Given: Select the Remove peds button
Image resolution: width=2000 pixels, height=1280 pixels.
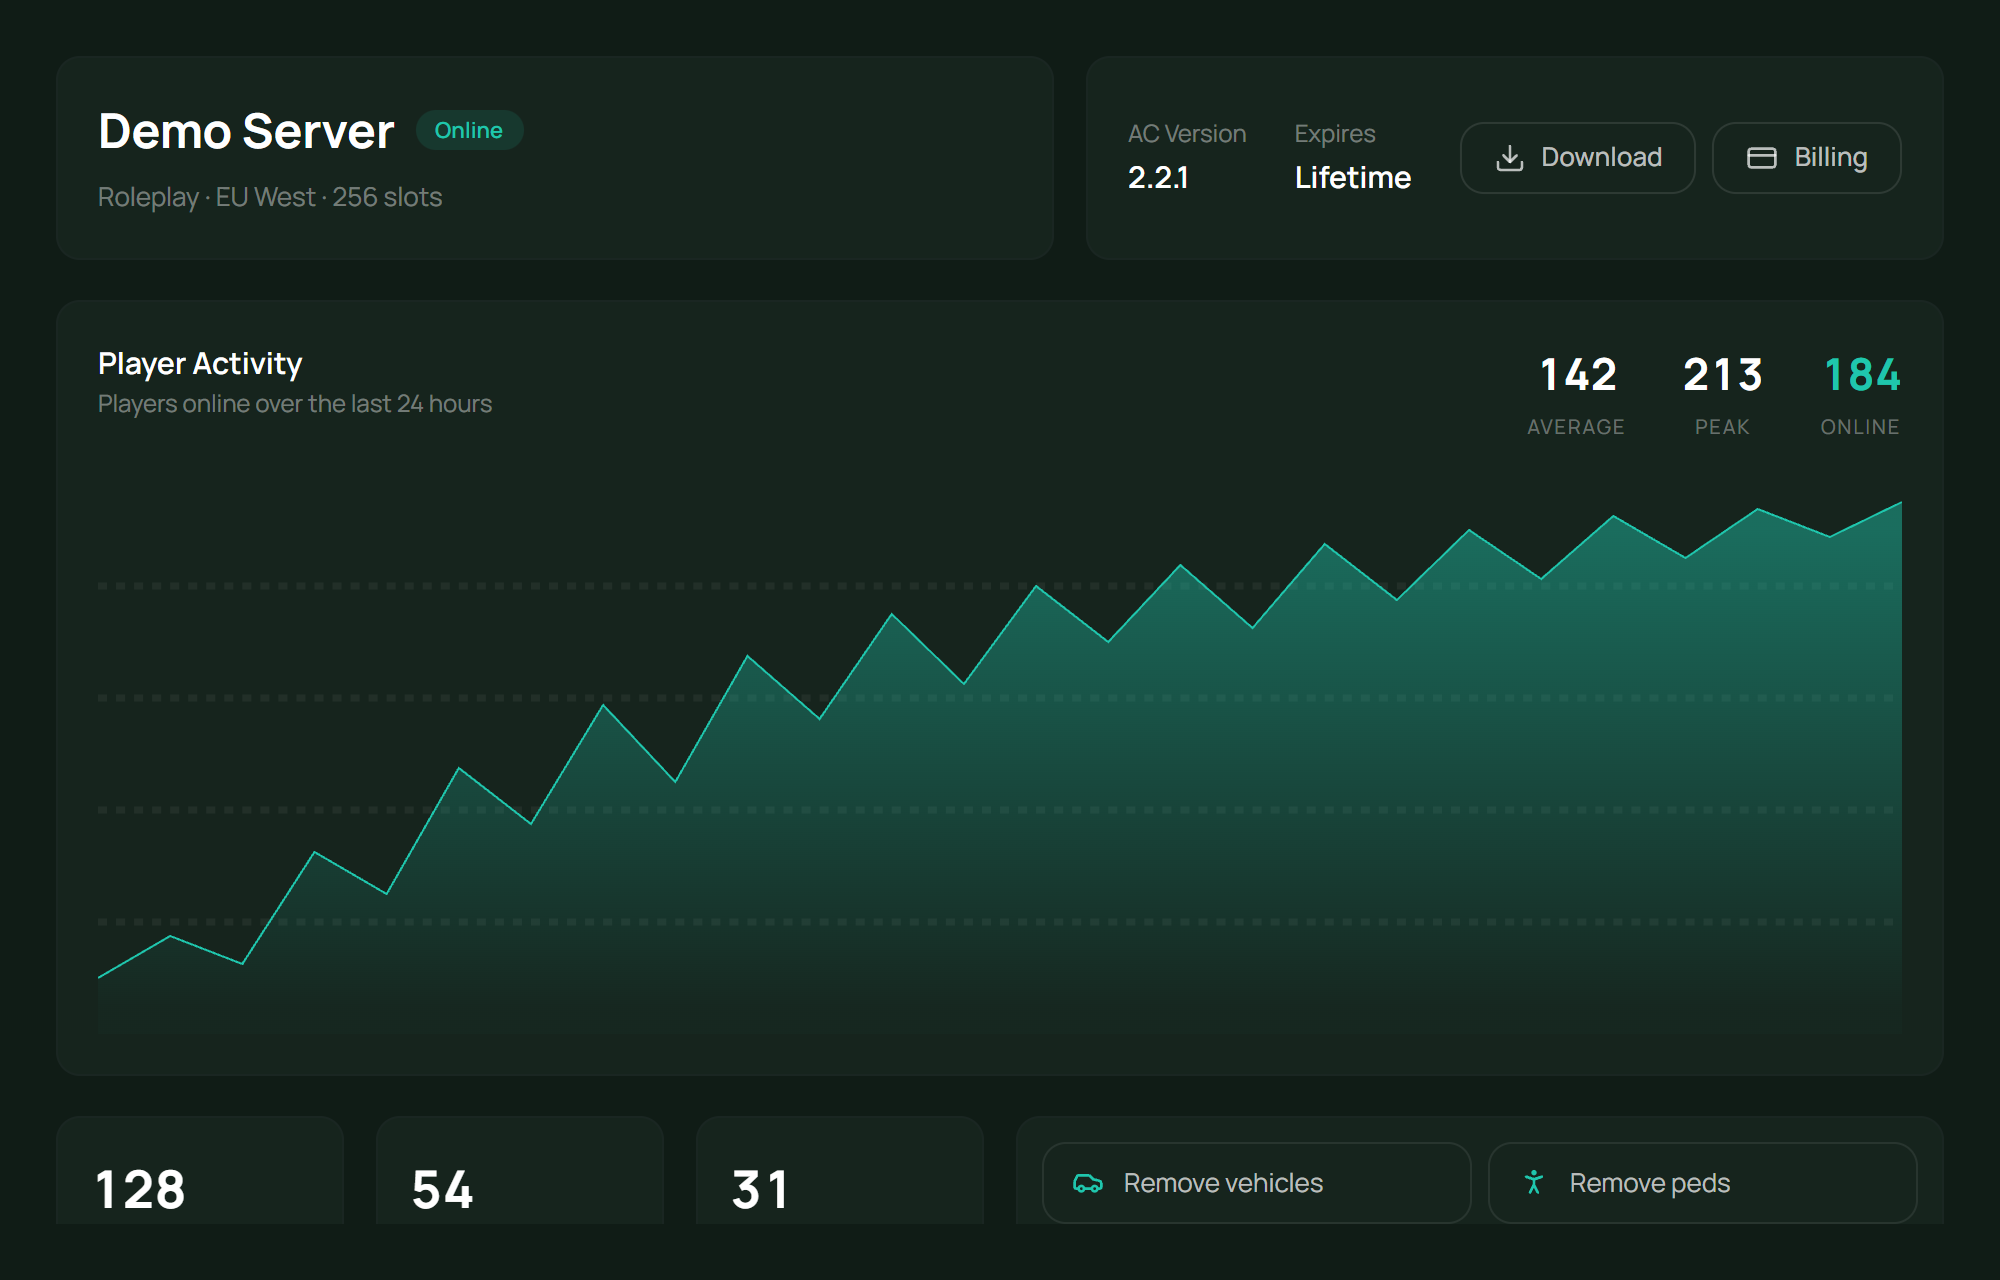Looking at the screenshot, I should (1702, 1183).
